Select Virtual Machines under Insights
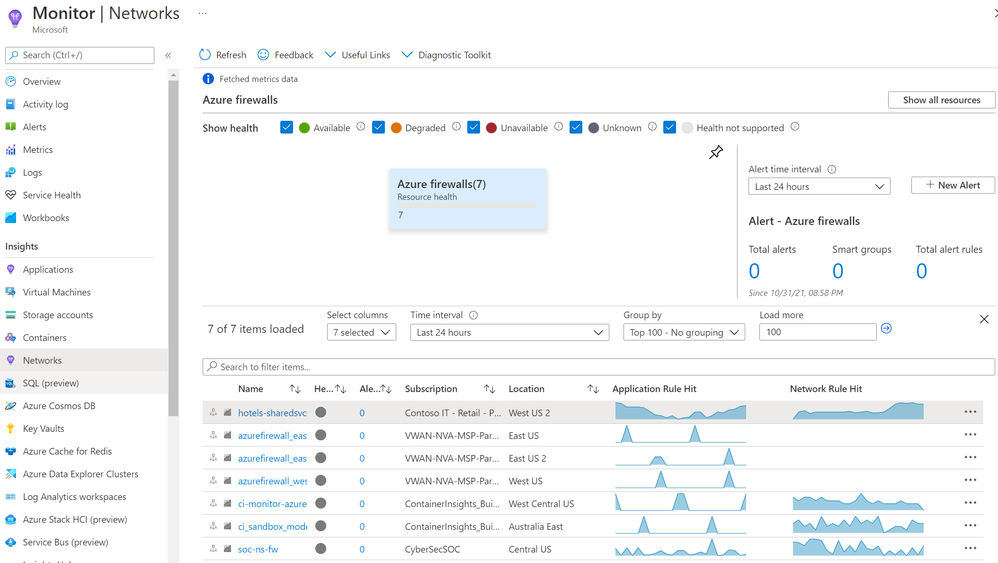Screen dimensions: 998x563 (56, 292)
